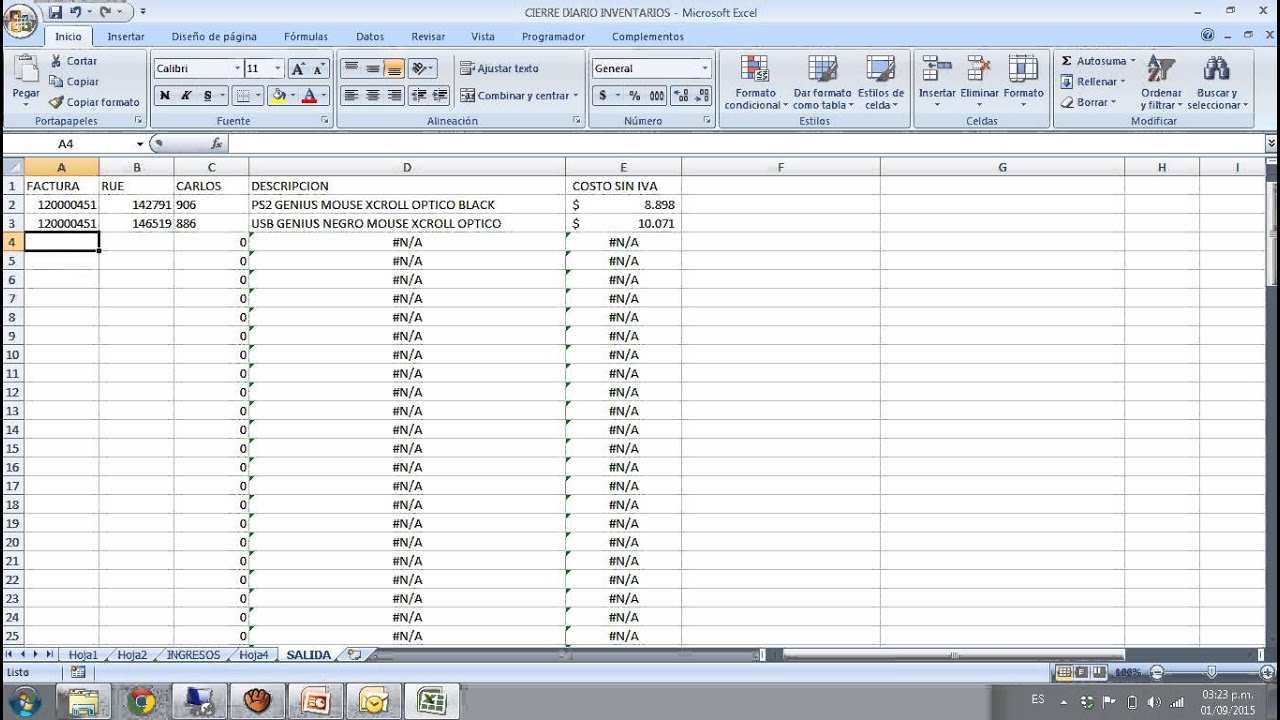Toggle right text alignment

(x=395, y=96)
